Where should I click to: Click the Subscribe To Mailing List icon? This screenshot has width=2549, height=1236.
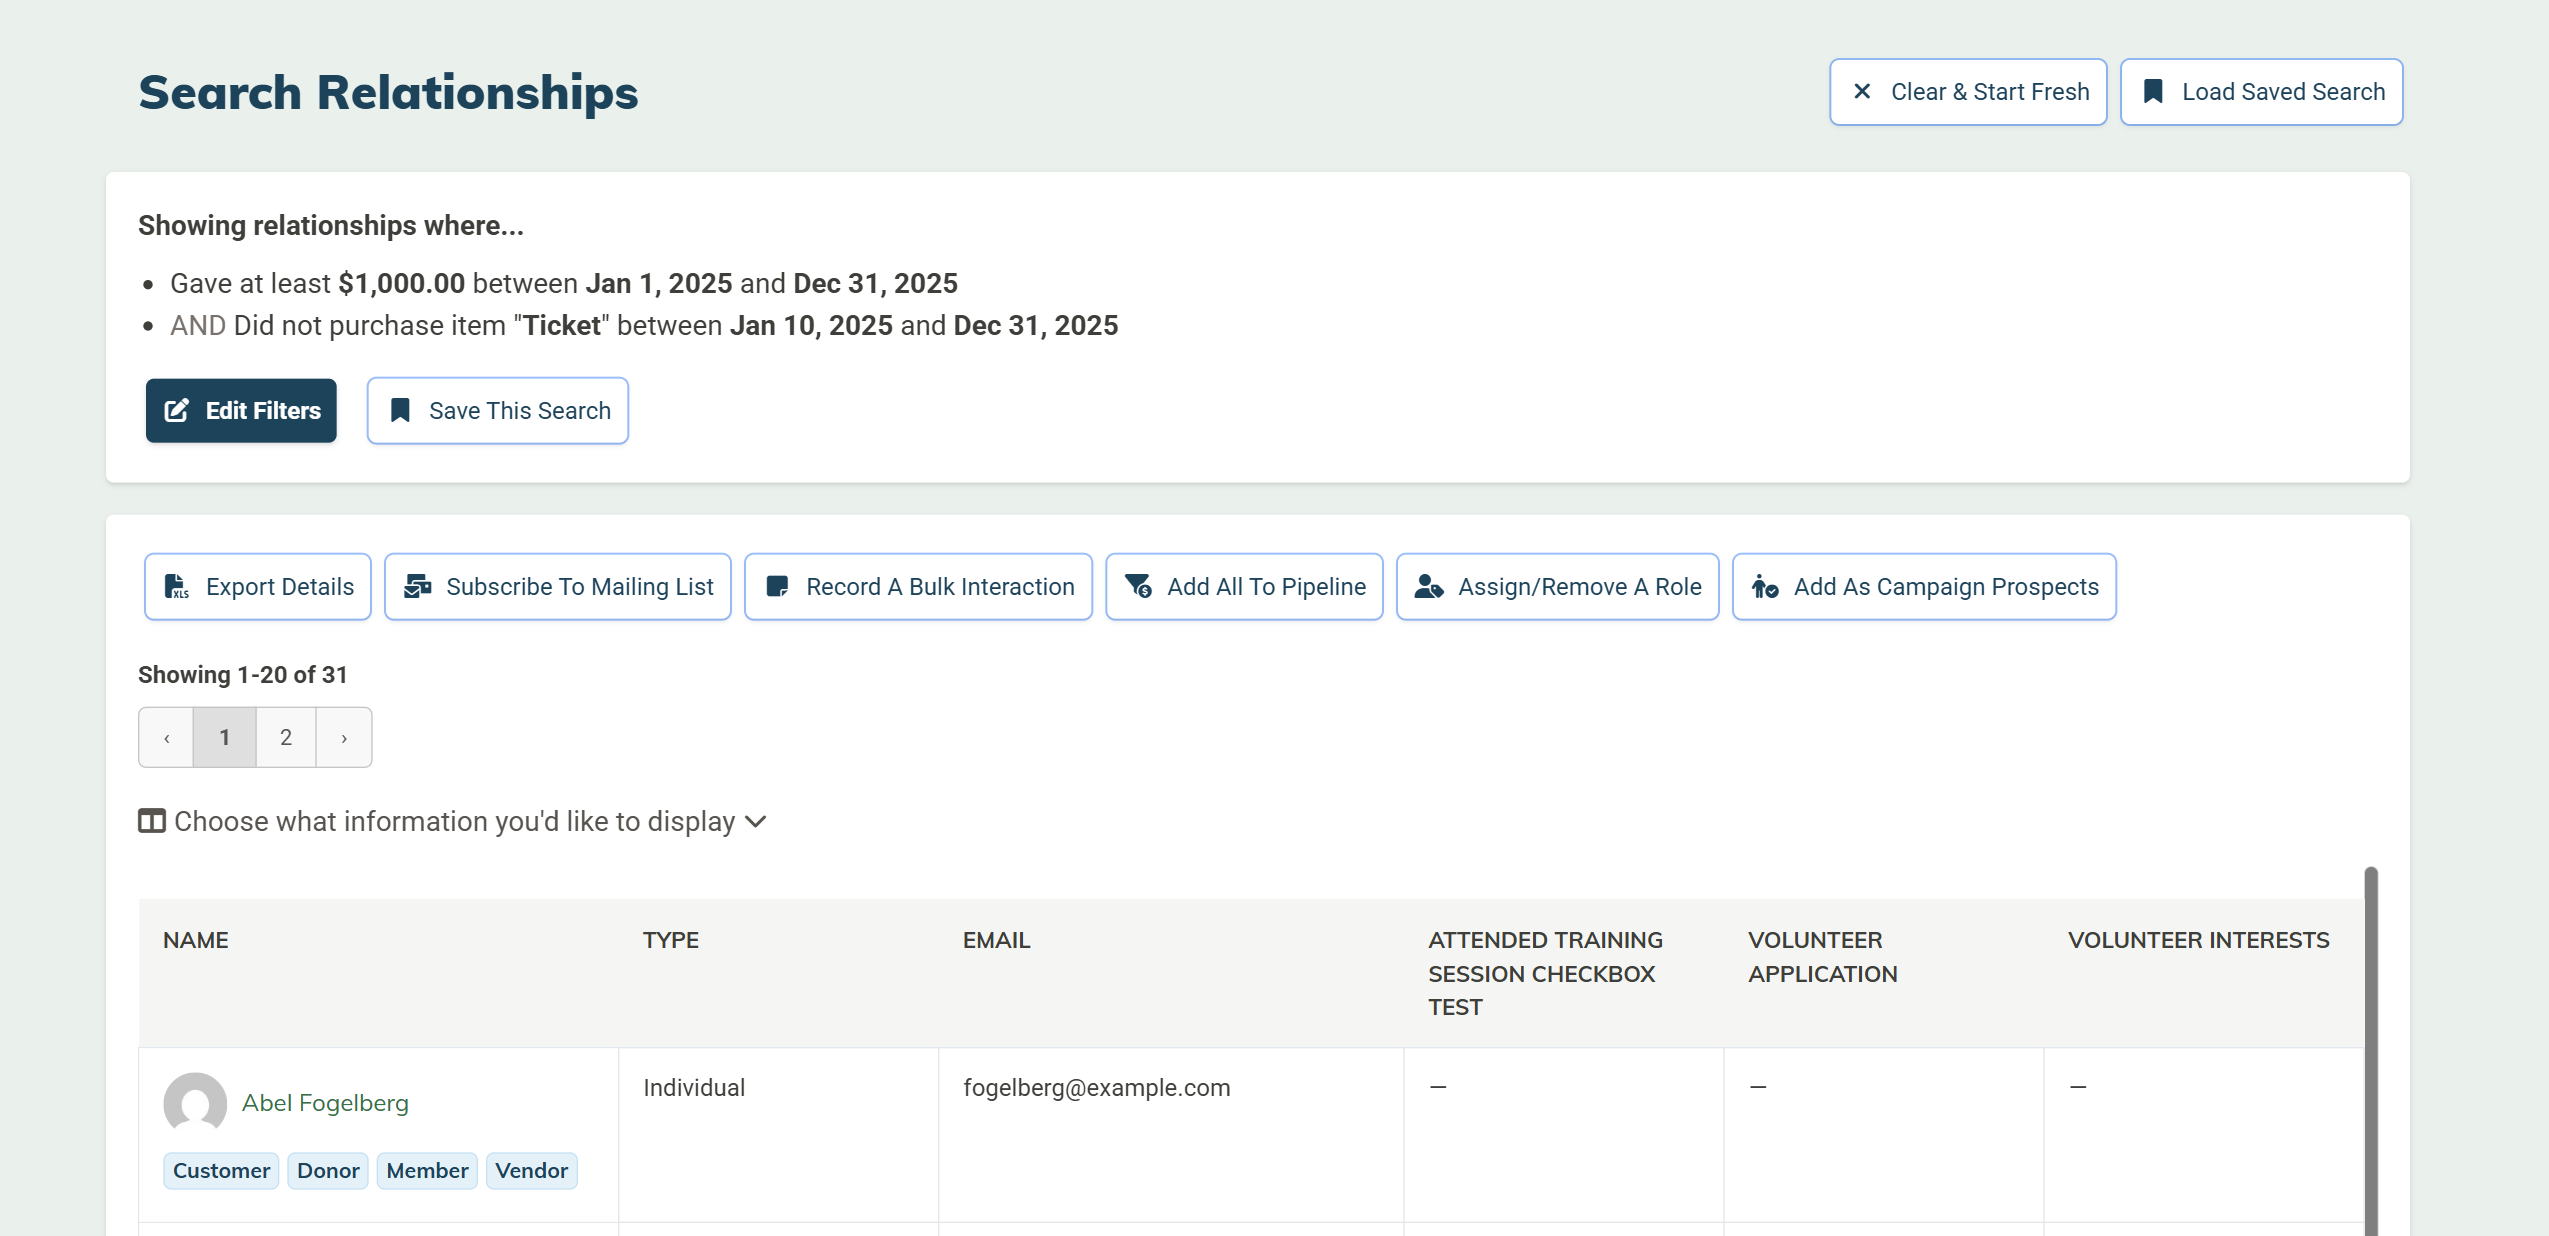[417, 587]
